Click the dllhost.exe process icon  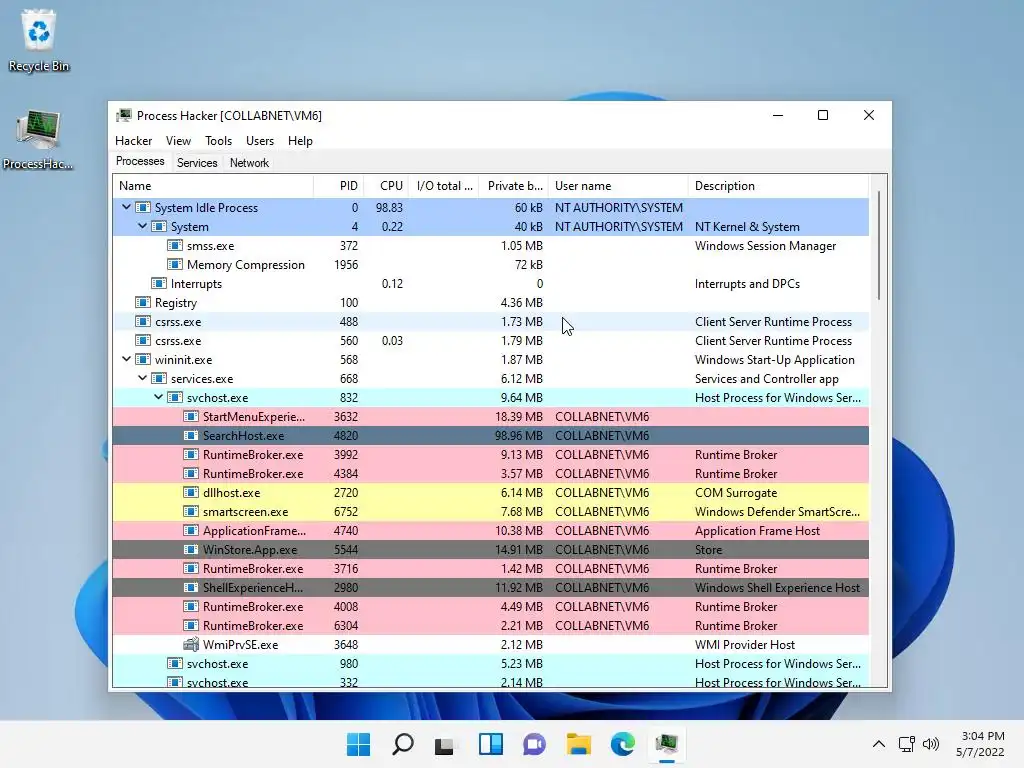[x=191, y=492]
